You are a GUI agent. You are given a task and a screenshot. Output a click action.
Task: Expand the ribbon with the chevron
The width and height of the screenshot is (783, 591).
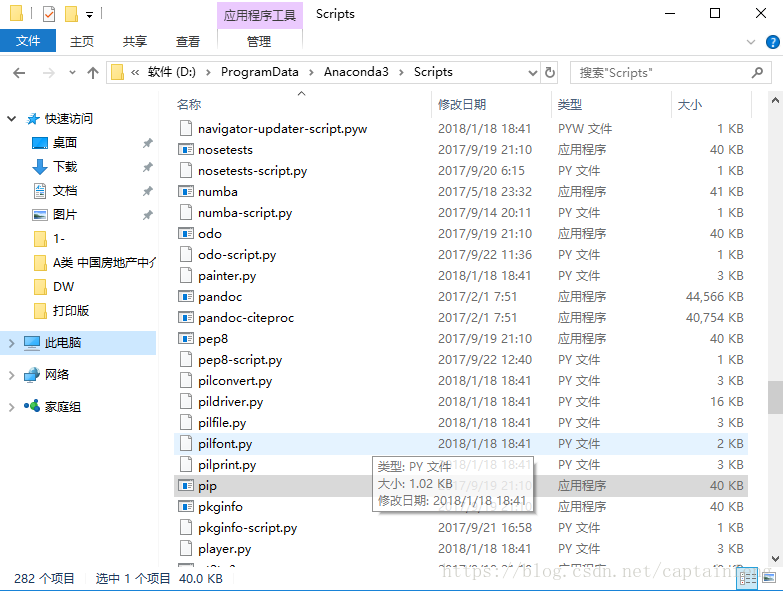coord(750,42)
